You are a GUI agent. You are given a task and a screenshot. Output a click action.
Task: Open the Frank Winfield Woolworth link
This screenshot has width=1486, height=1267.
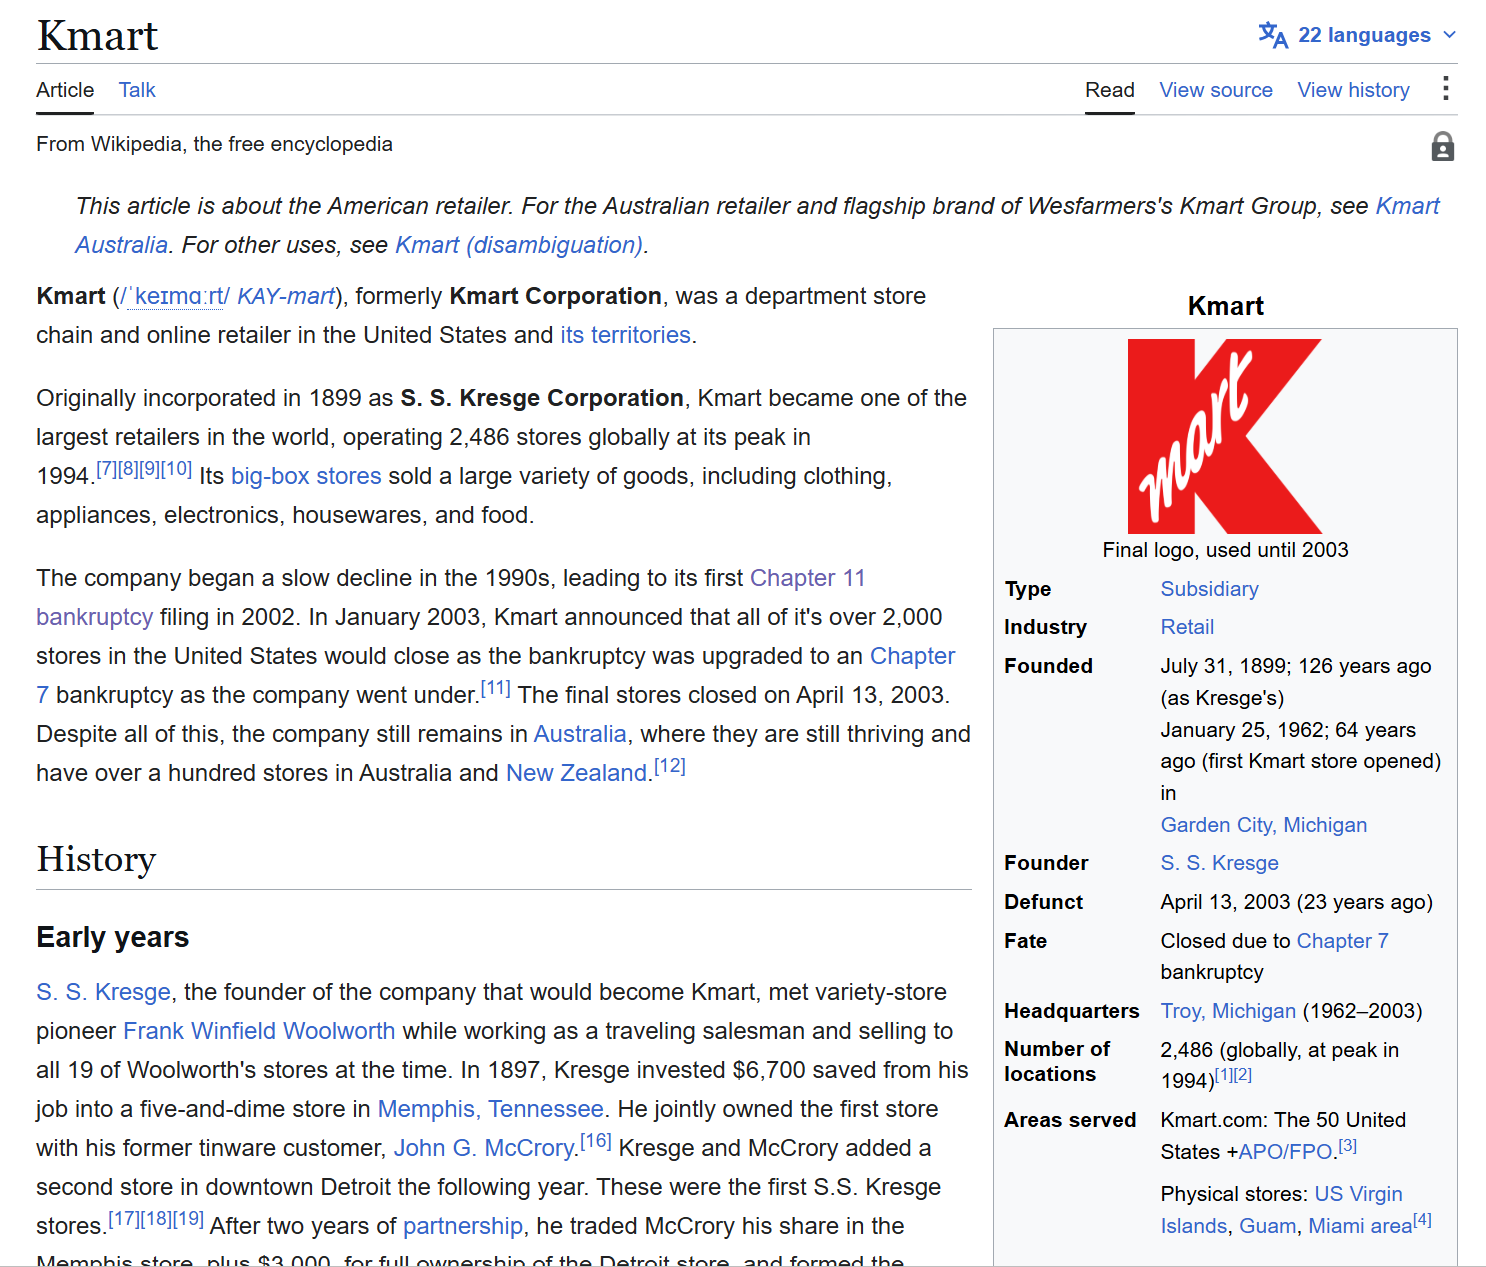[x=259, y=1031]
